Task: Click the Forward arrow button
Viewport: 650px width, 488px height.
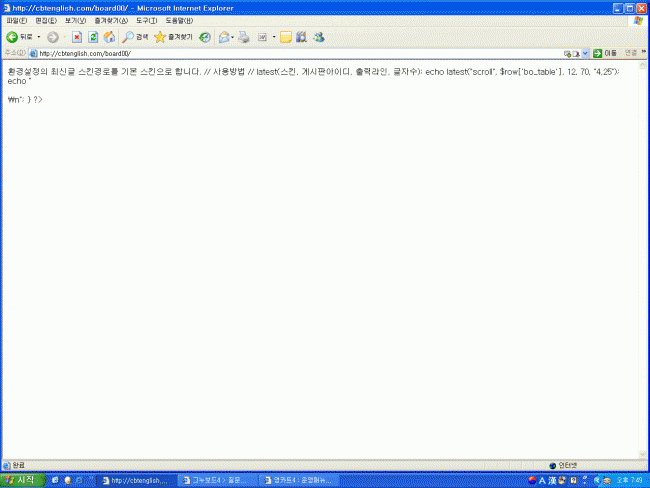Action: (x=52, y=37)
